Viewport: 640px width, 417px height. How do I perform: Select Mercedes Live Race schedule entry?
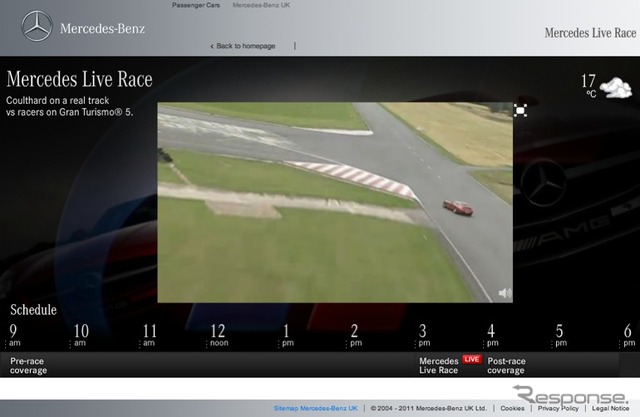pyautogui.click(x=438, y=366)
